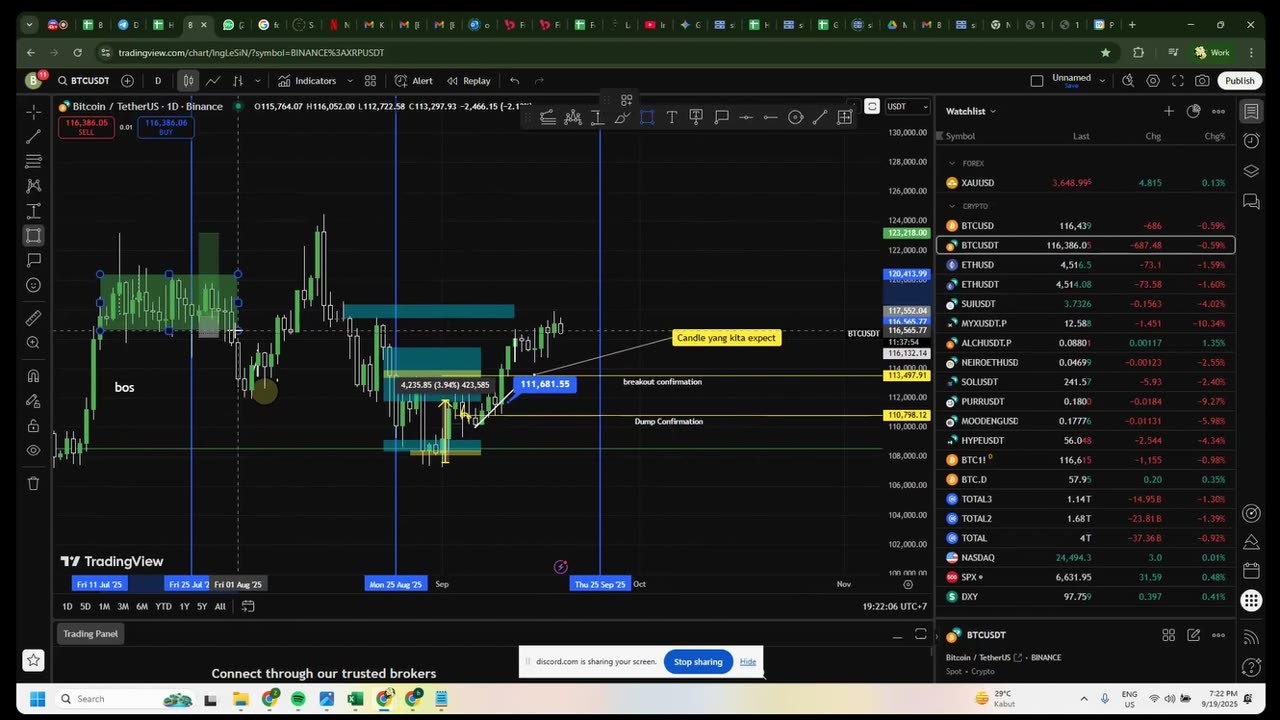Open the chats panel in right sidebar
The image size is (1280, 720).
click(1251, 202)
